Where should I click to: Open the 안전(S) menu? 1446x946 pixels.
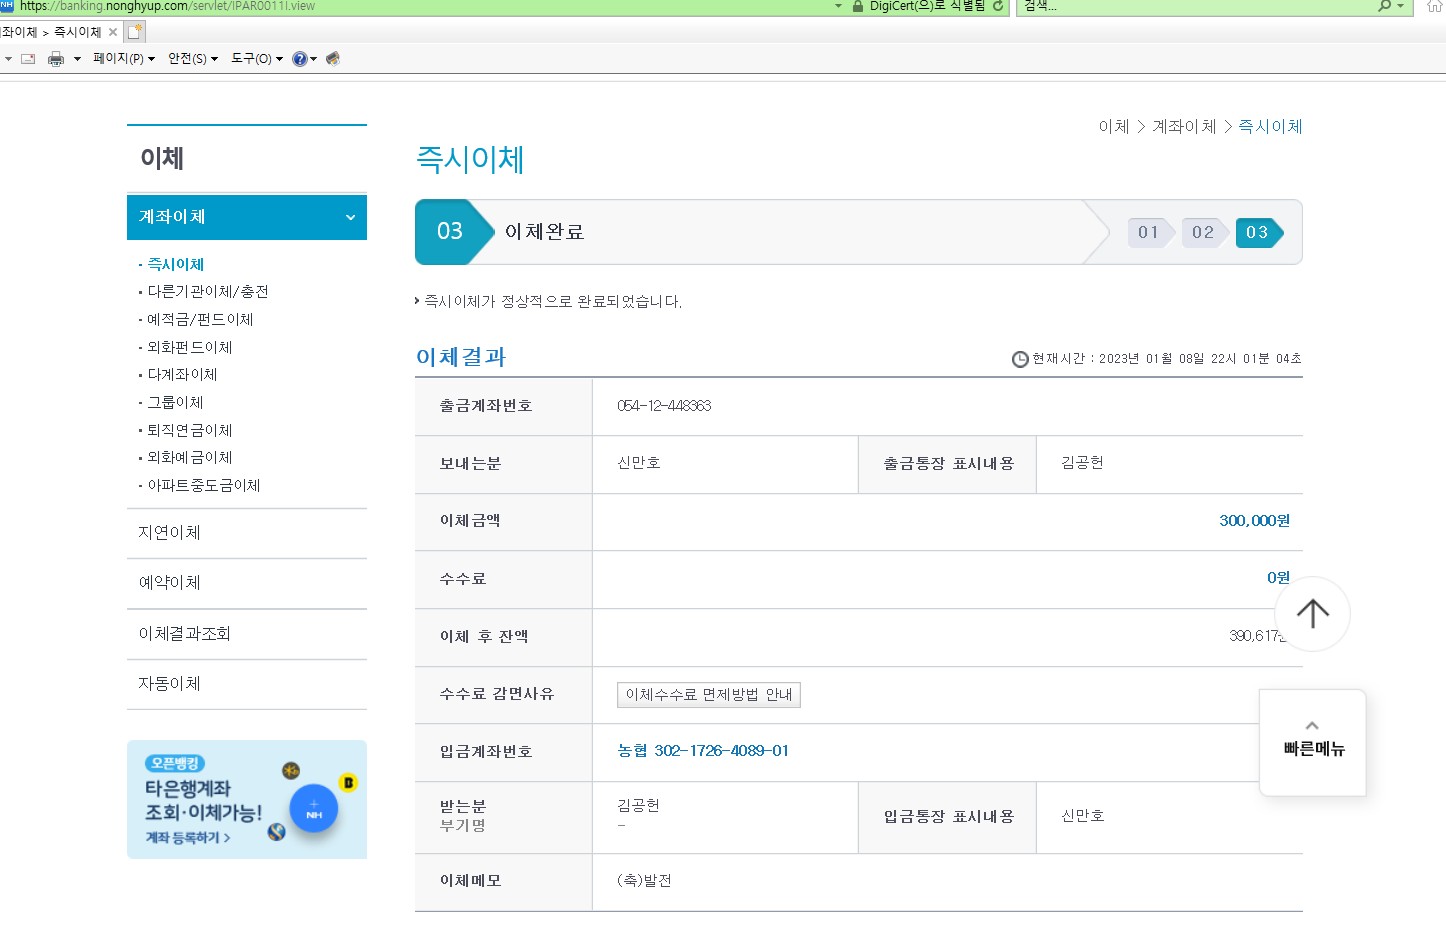point(193,59)
